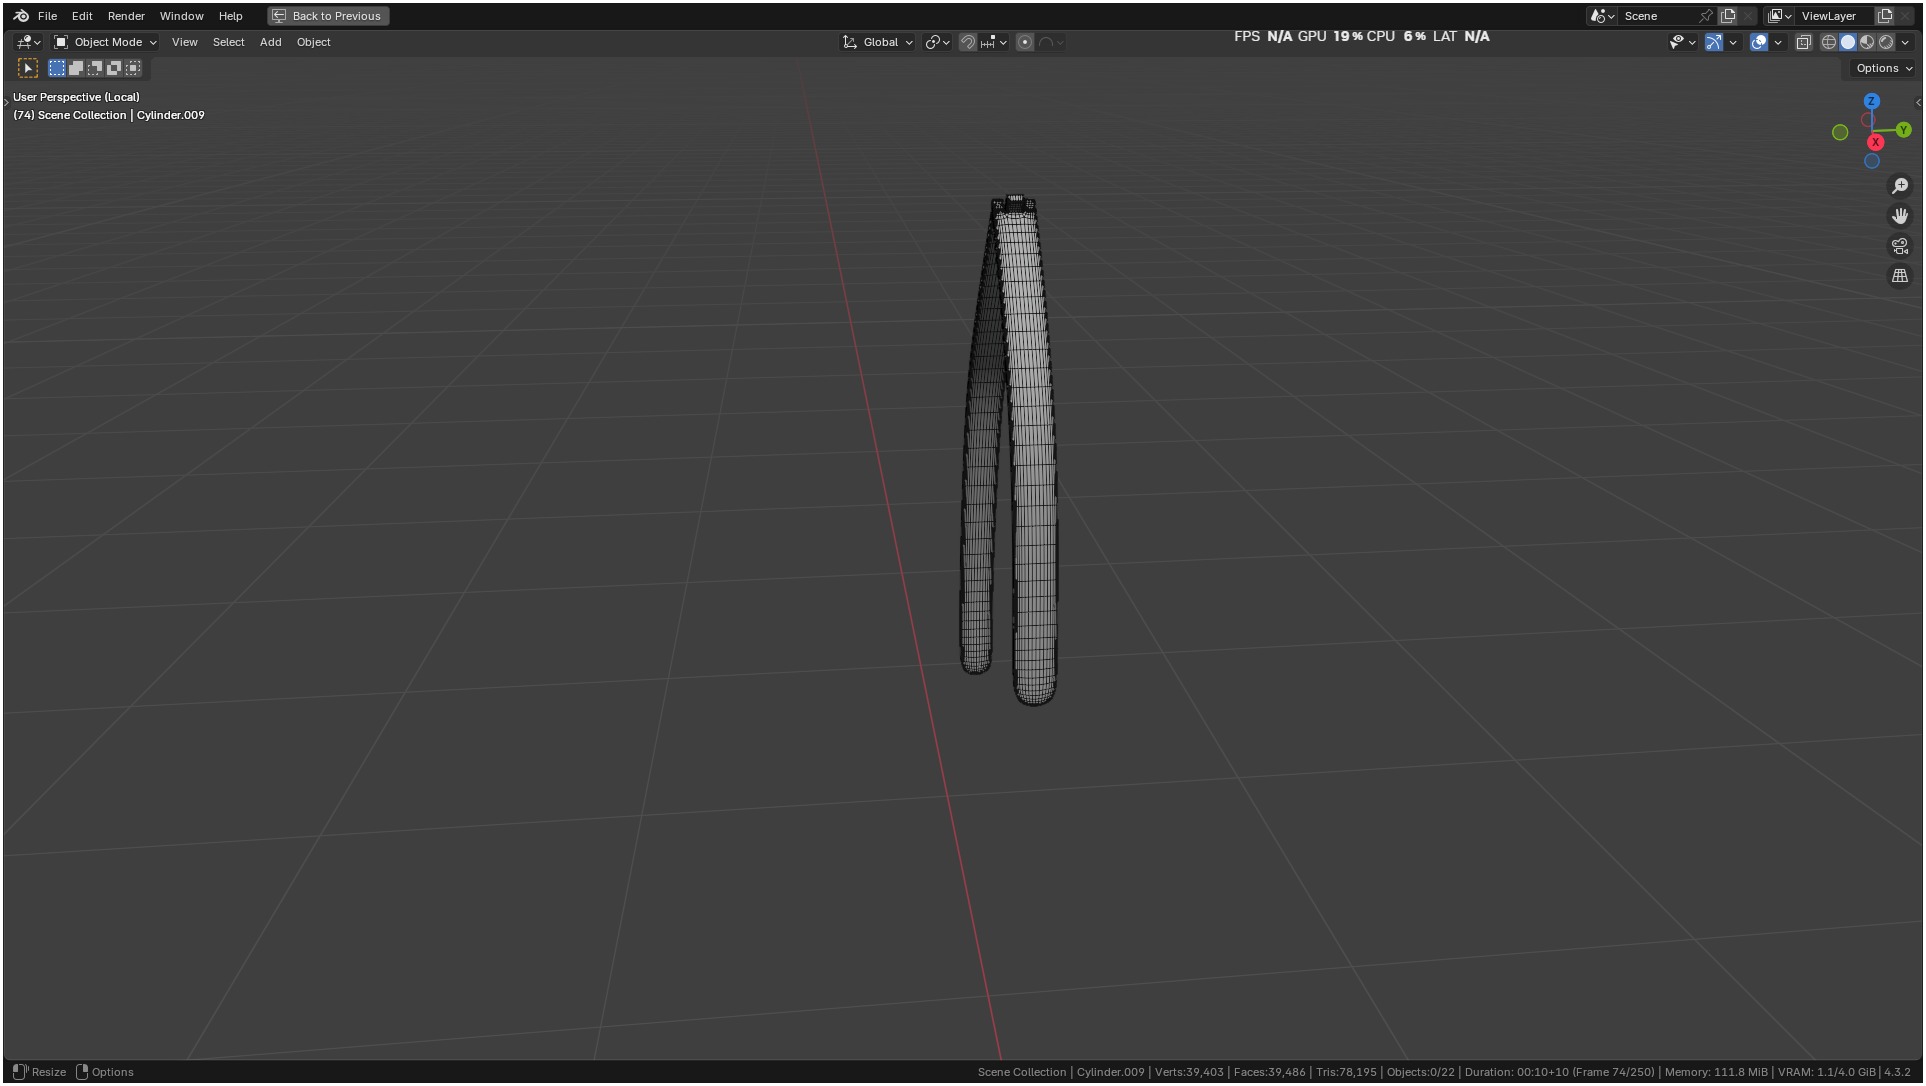Toggle X-ray display
The image size is (1926, 1086).
click(x=1804, y=42)
